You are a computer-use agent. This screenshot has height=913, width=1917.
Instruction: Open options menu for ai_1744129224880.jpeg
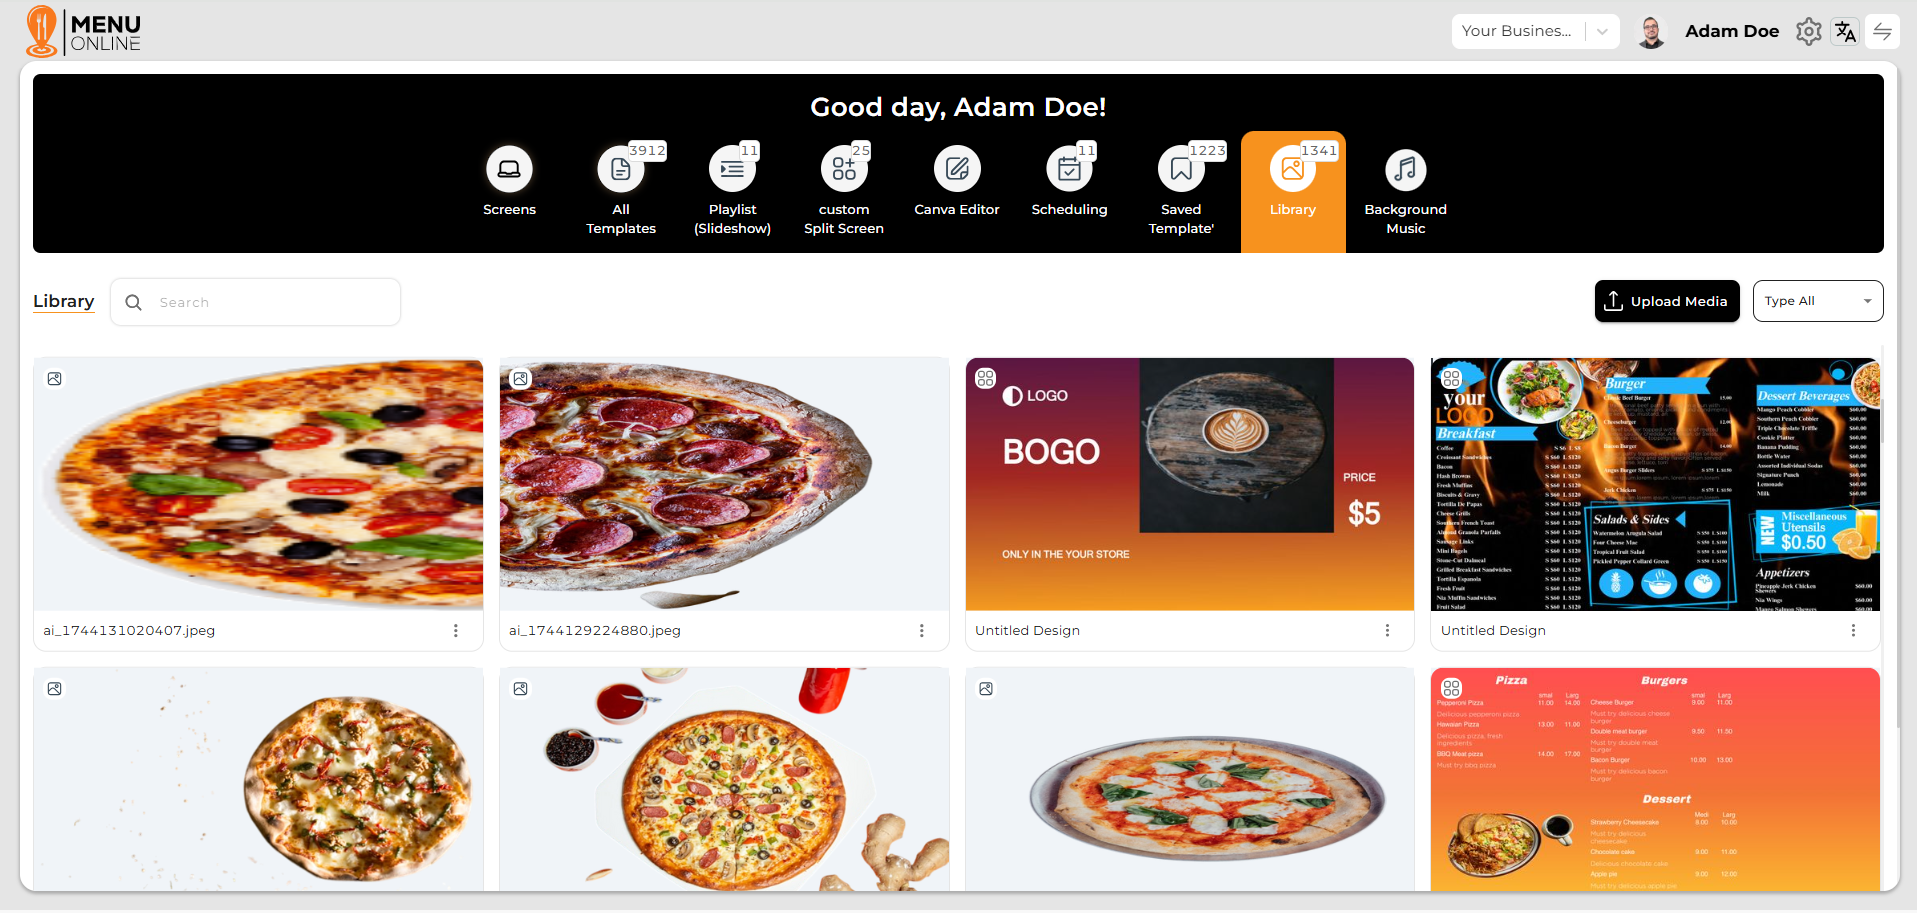click(922, 631)
